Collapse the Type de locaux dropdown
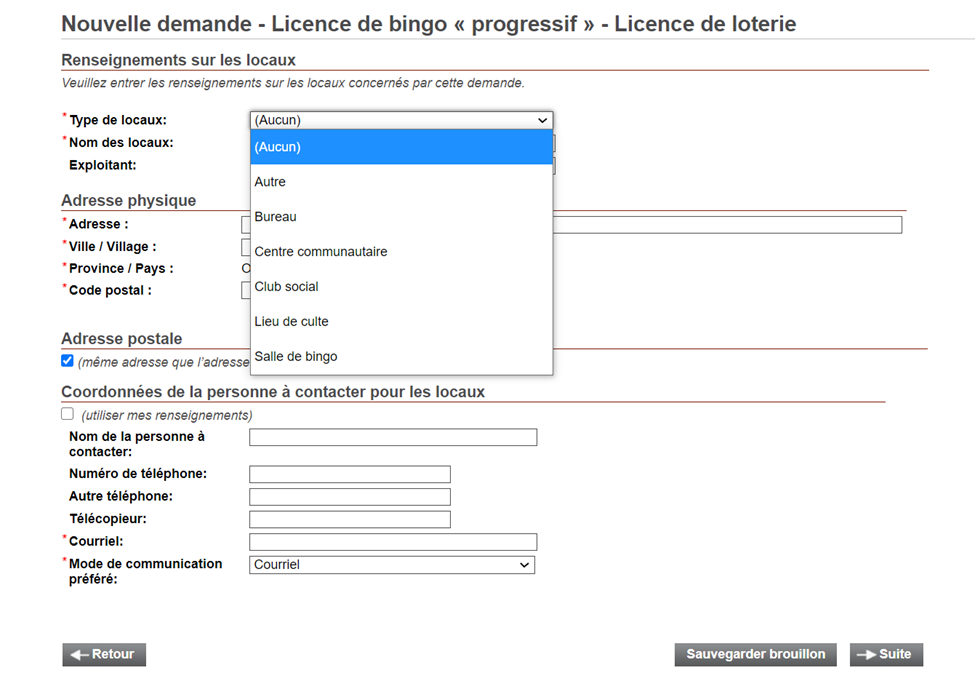Viewport: 975px width, 689px height. coord(401,120)
